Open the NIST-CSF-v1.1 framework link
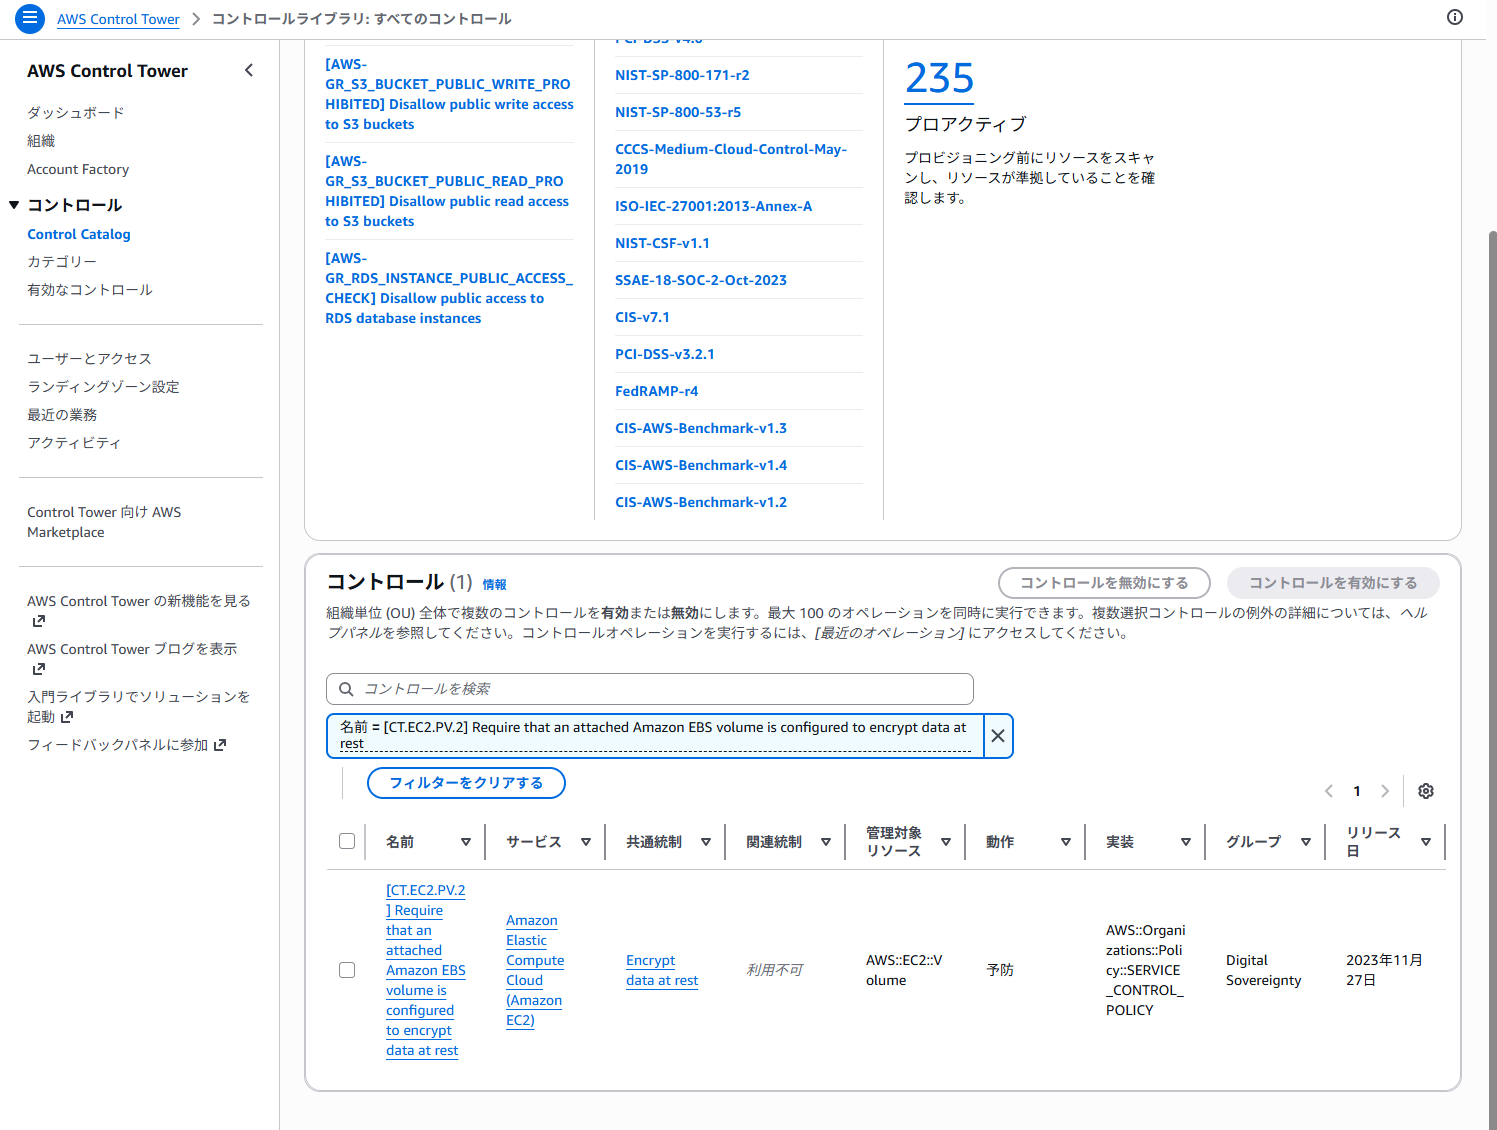Viewport: 1497px width, 1130px height. [662, 243]
